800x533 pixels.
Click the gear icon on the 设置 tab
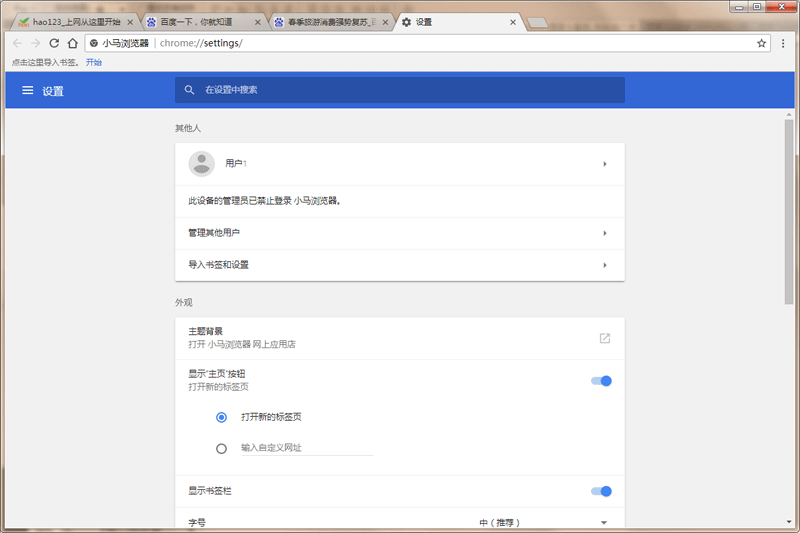pyautogui.click(x=406, y=22)
